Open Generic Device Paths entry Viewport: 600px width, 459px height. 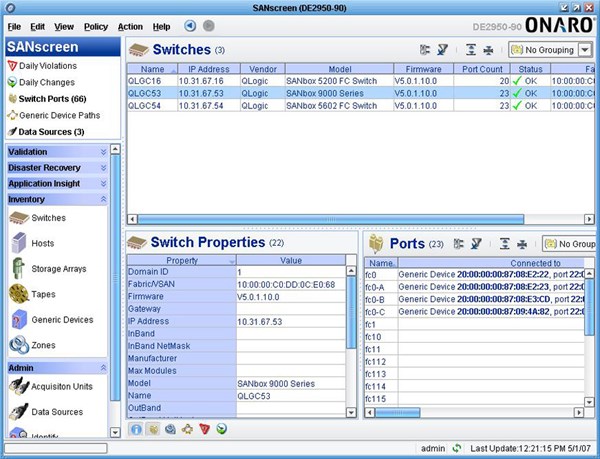pos(54,115)
